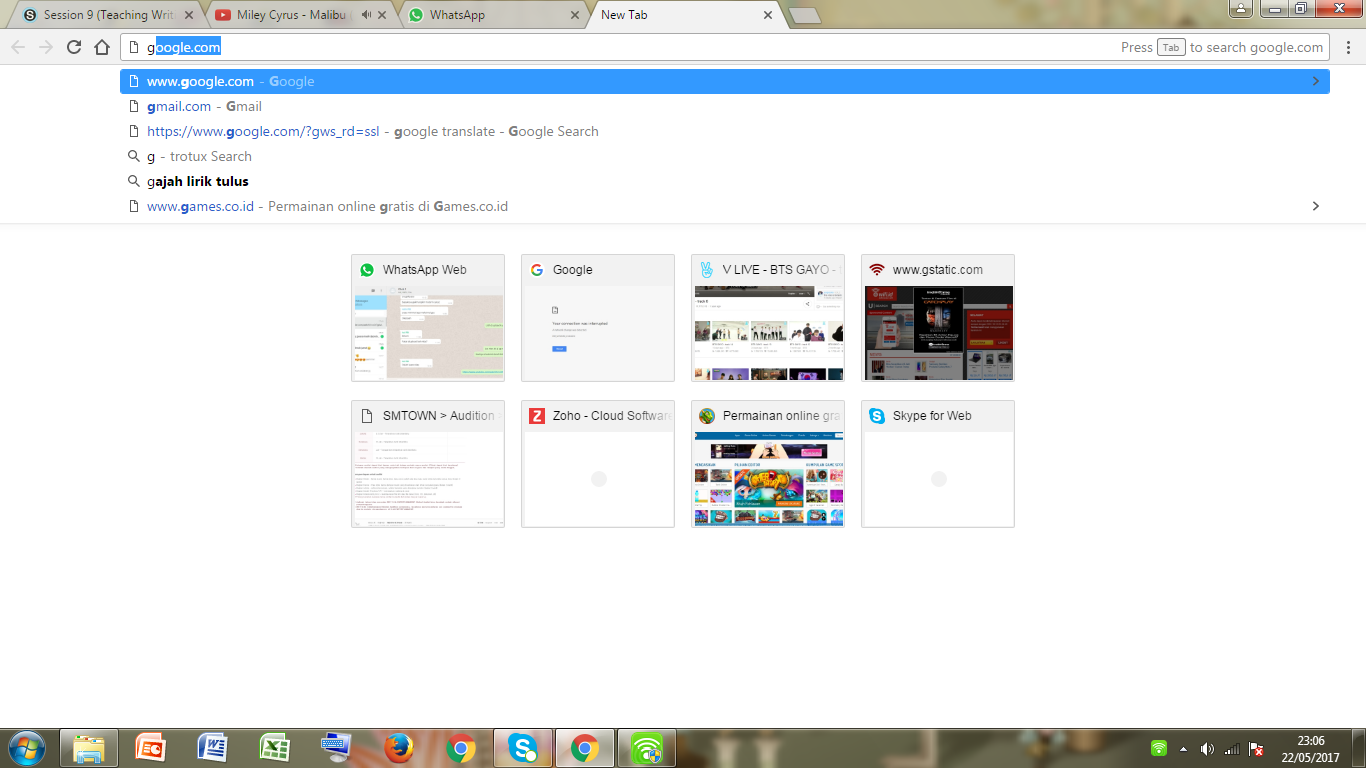Mute the Miley Cyrus tab audio icon
Viewport: 1366px width, 768px height.
[x=367, y=15]
